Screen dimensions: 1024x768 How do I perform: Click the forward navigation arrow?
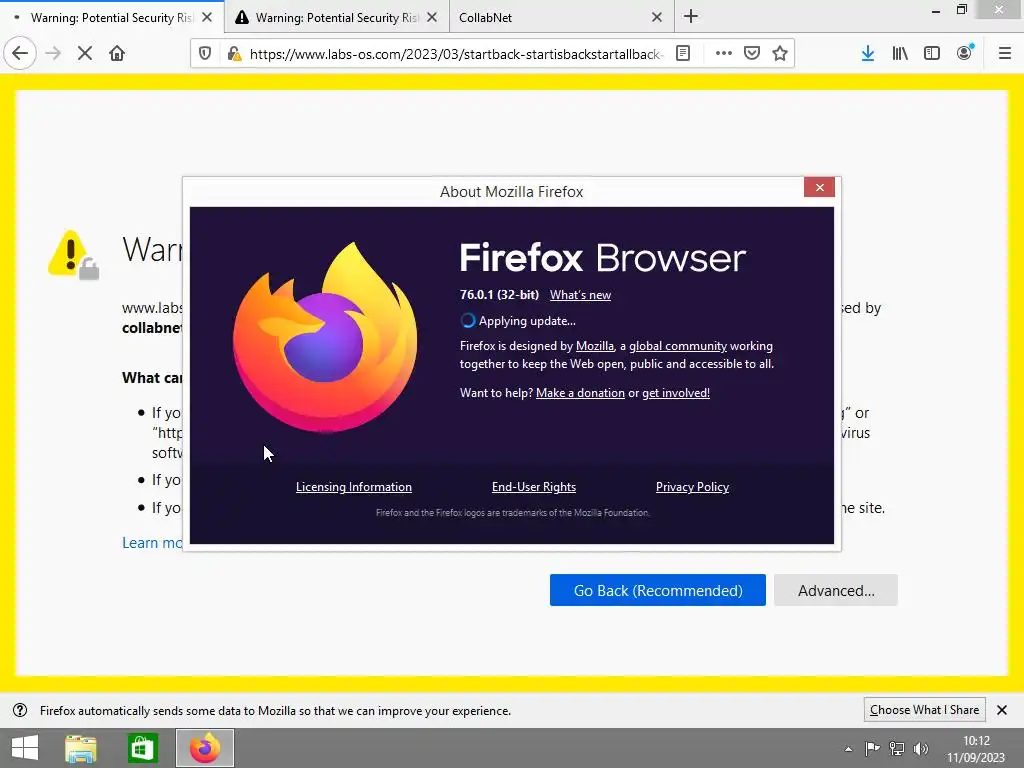[x=53, y=54]
